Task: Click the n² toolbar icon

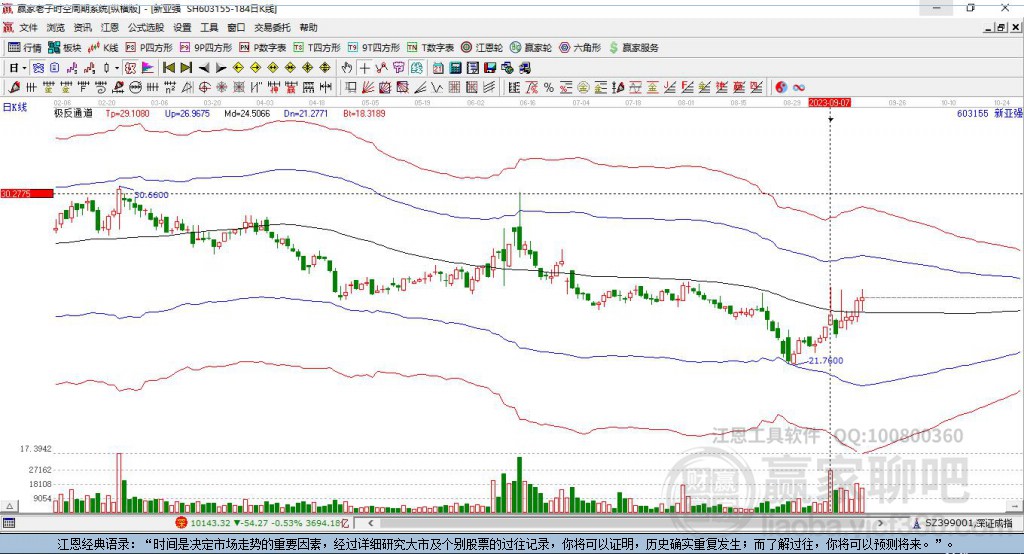Action: click(170, 87)
